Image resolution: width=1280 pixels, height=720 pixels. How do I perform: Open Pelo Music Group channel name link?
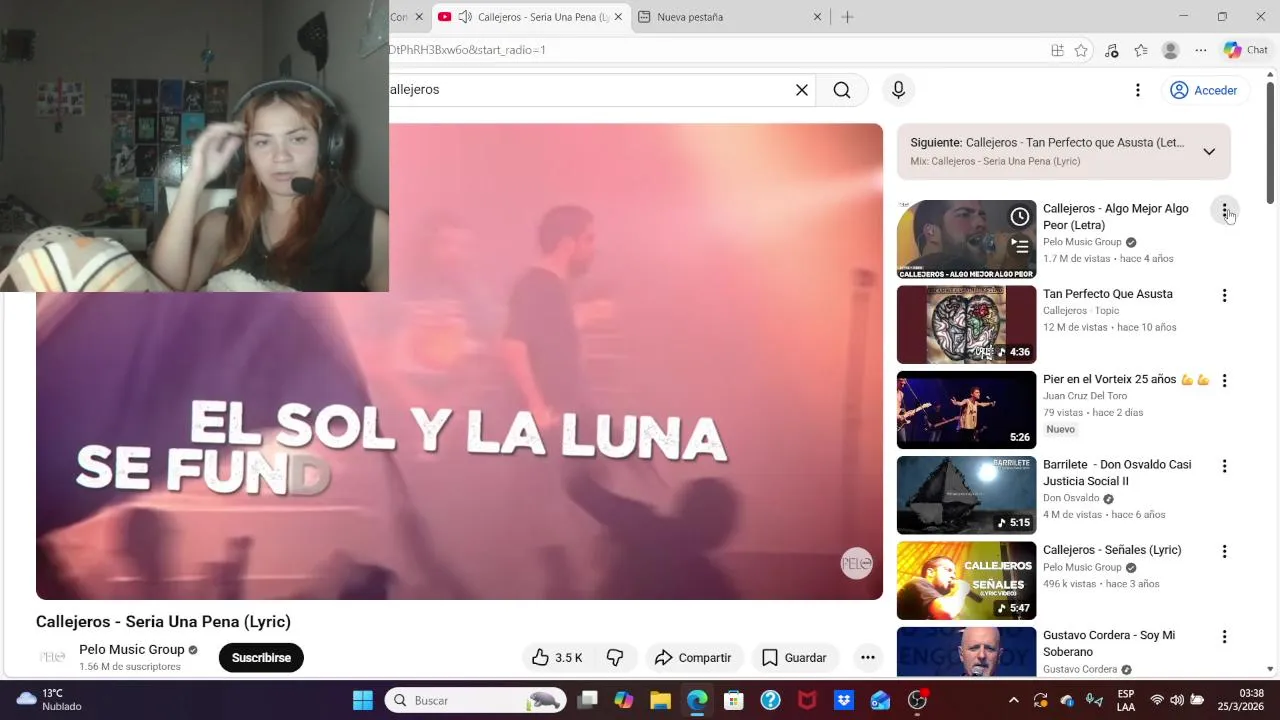(x=132, y=649)
